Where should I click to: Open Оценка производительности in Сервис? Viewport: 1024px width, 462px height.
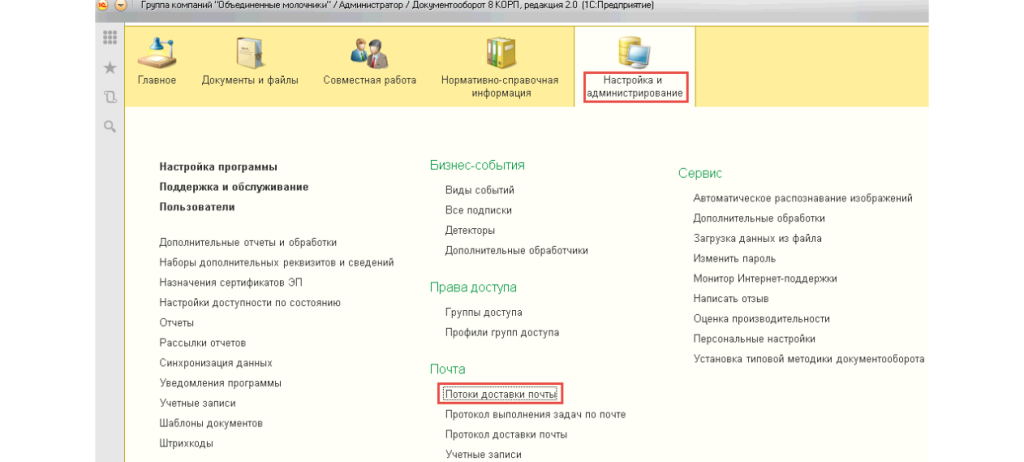tap(761, 319)
